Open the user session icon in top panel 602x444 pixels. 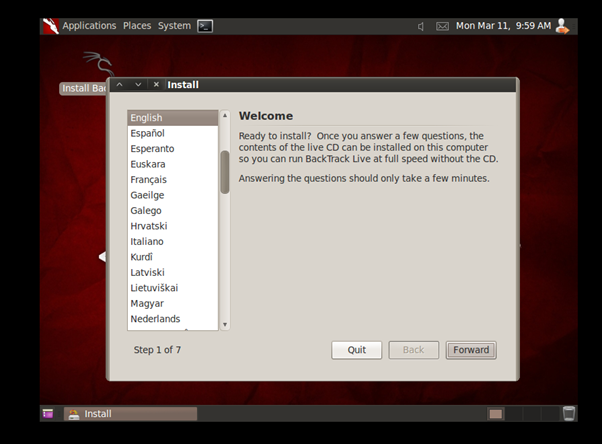(x=562, y=26)
